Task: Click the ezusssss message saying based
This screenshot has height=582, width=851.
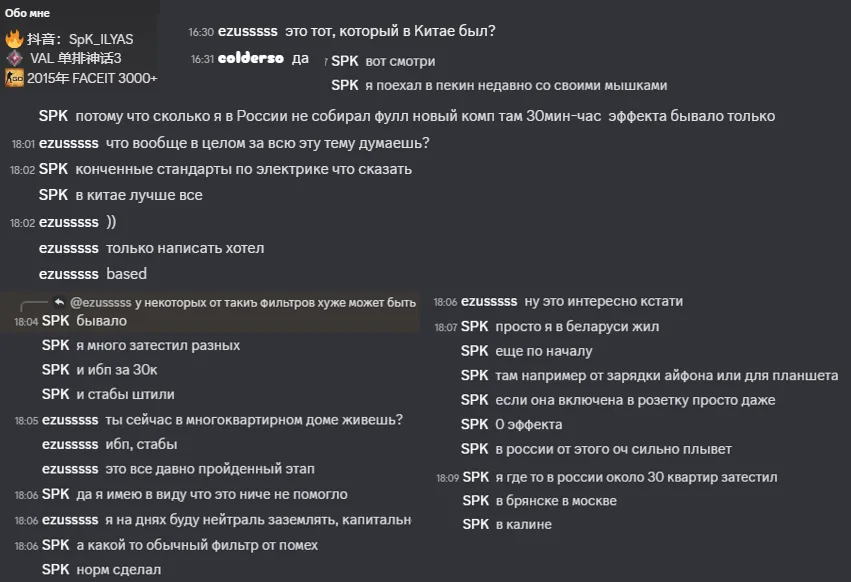Action: tap(126, 274)
